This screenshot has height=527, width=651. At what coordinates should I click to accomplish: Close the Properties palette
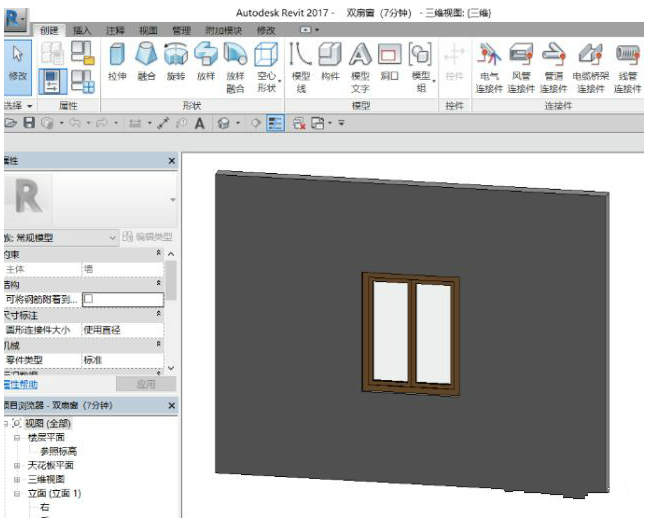171,161
